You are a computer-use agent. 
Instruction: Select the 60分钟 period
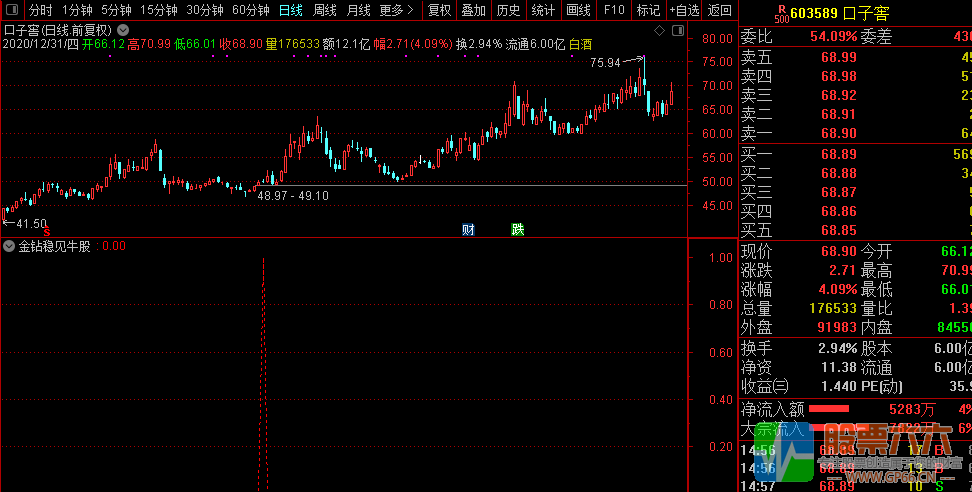pyautogui.click(x=250, y=10)
